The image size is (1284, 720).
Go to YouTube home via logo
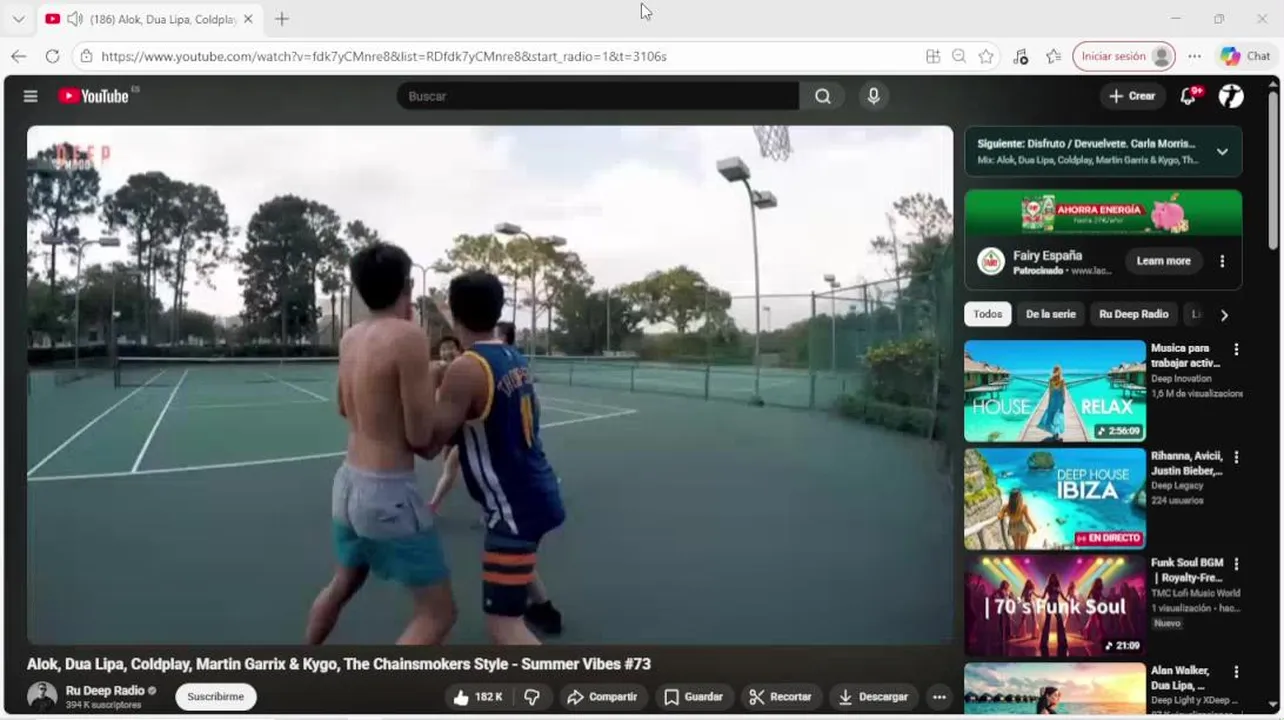94,96
